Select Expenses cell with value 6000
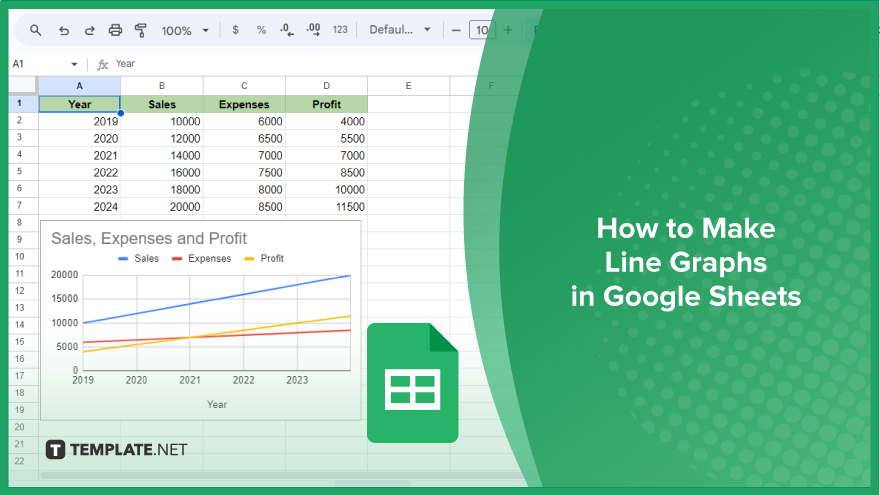 coord(244,121)
